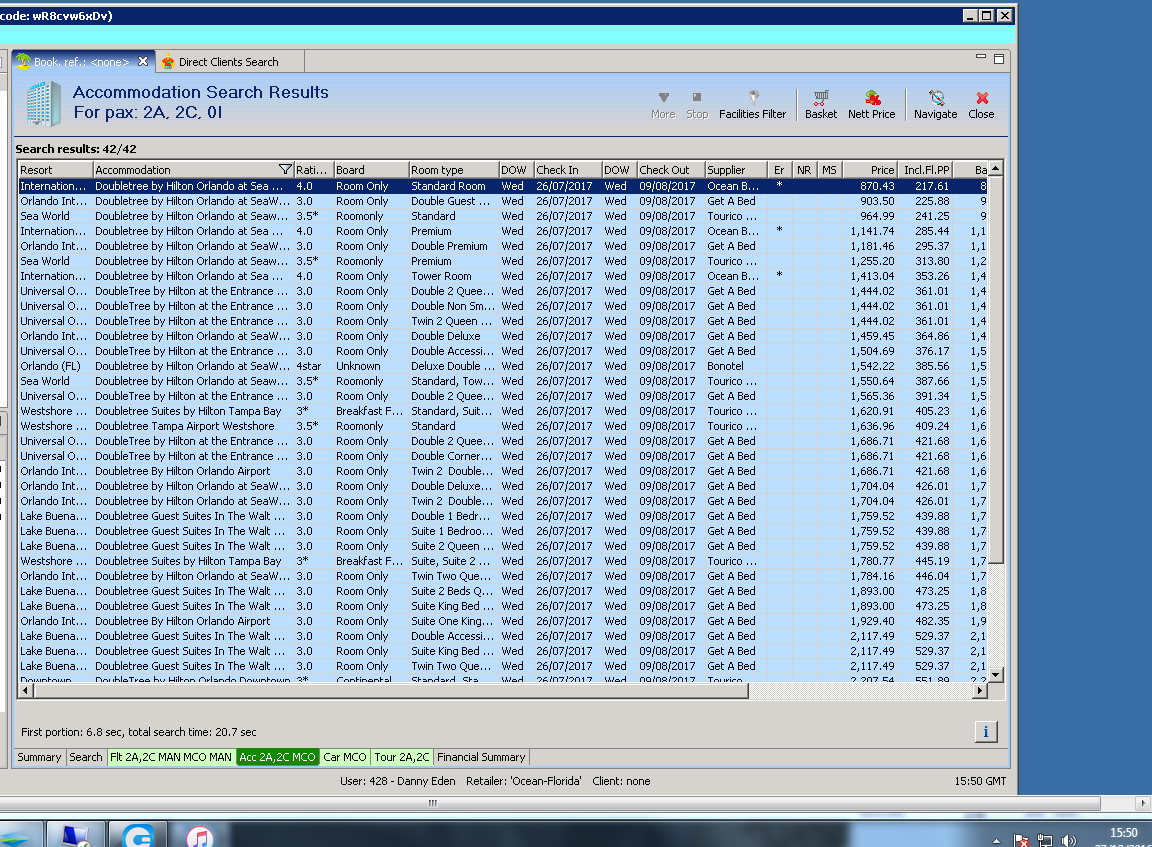This screenshot has height=847, width=1152.
Task: Select the 870.43 Standard Room row
Action: [x=503, y=186]
